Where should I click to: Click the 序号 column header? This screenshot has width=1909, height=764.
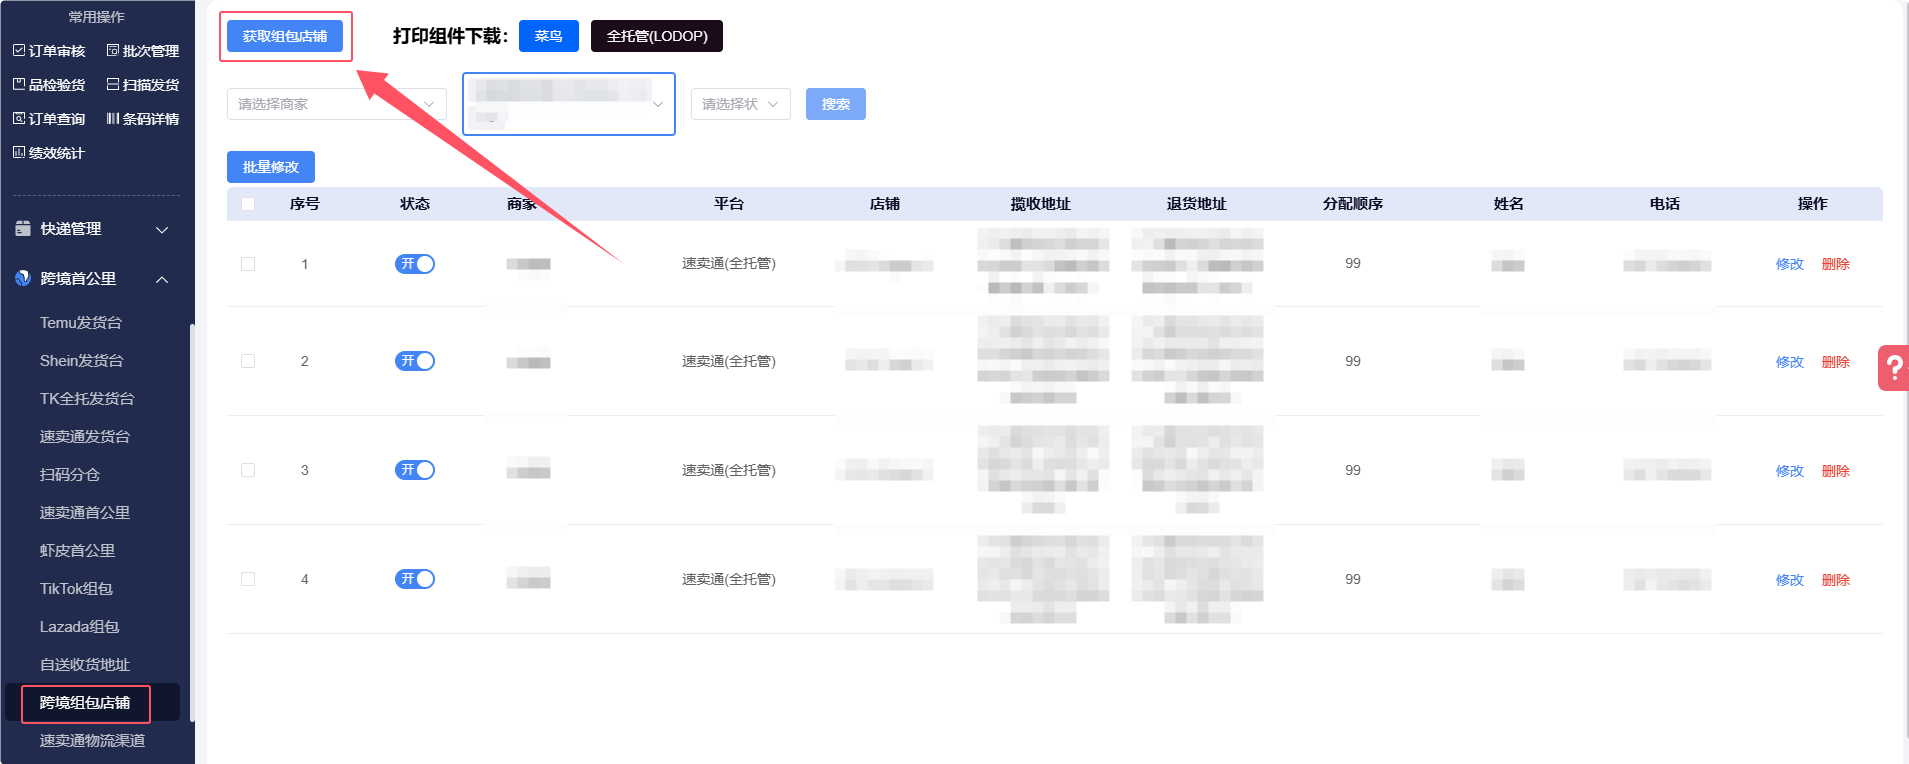click(305, 204)
